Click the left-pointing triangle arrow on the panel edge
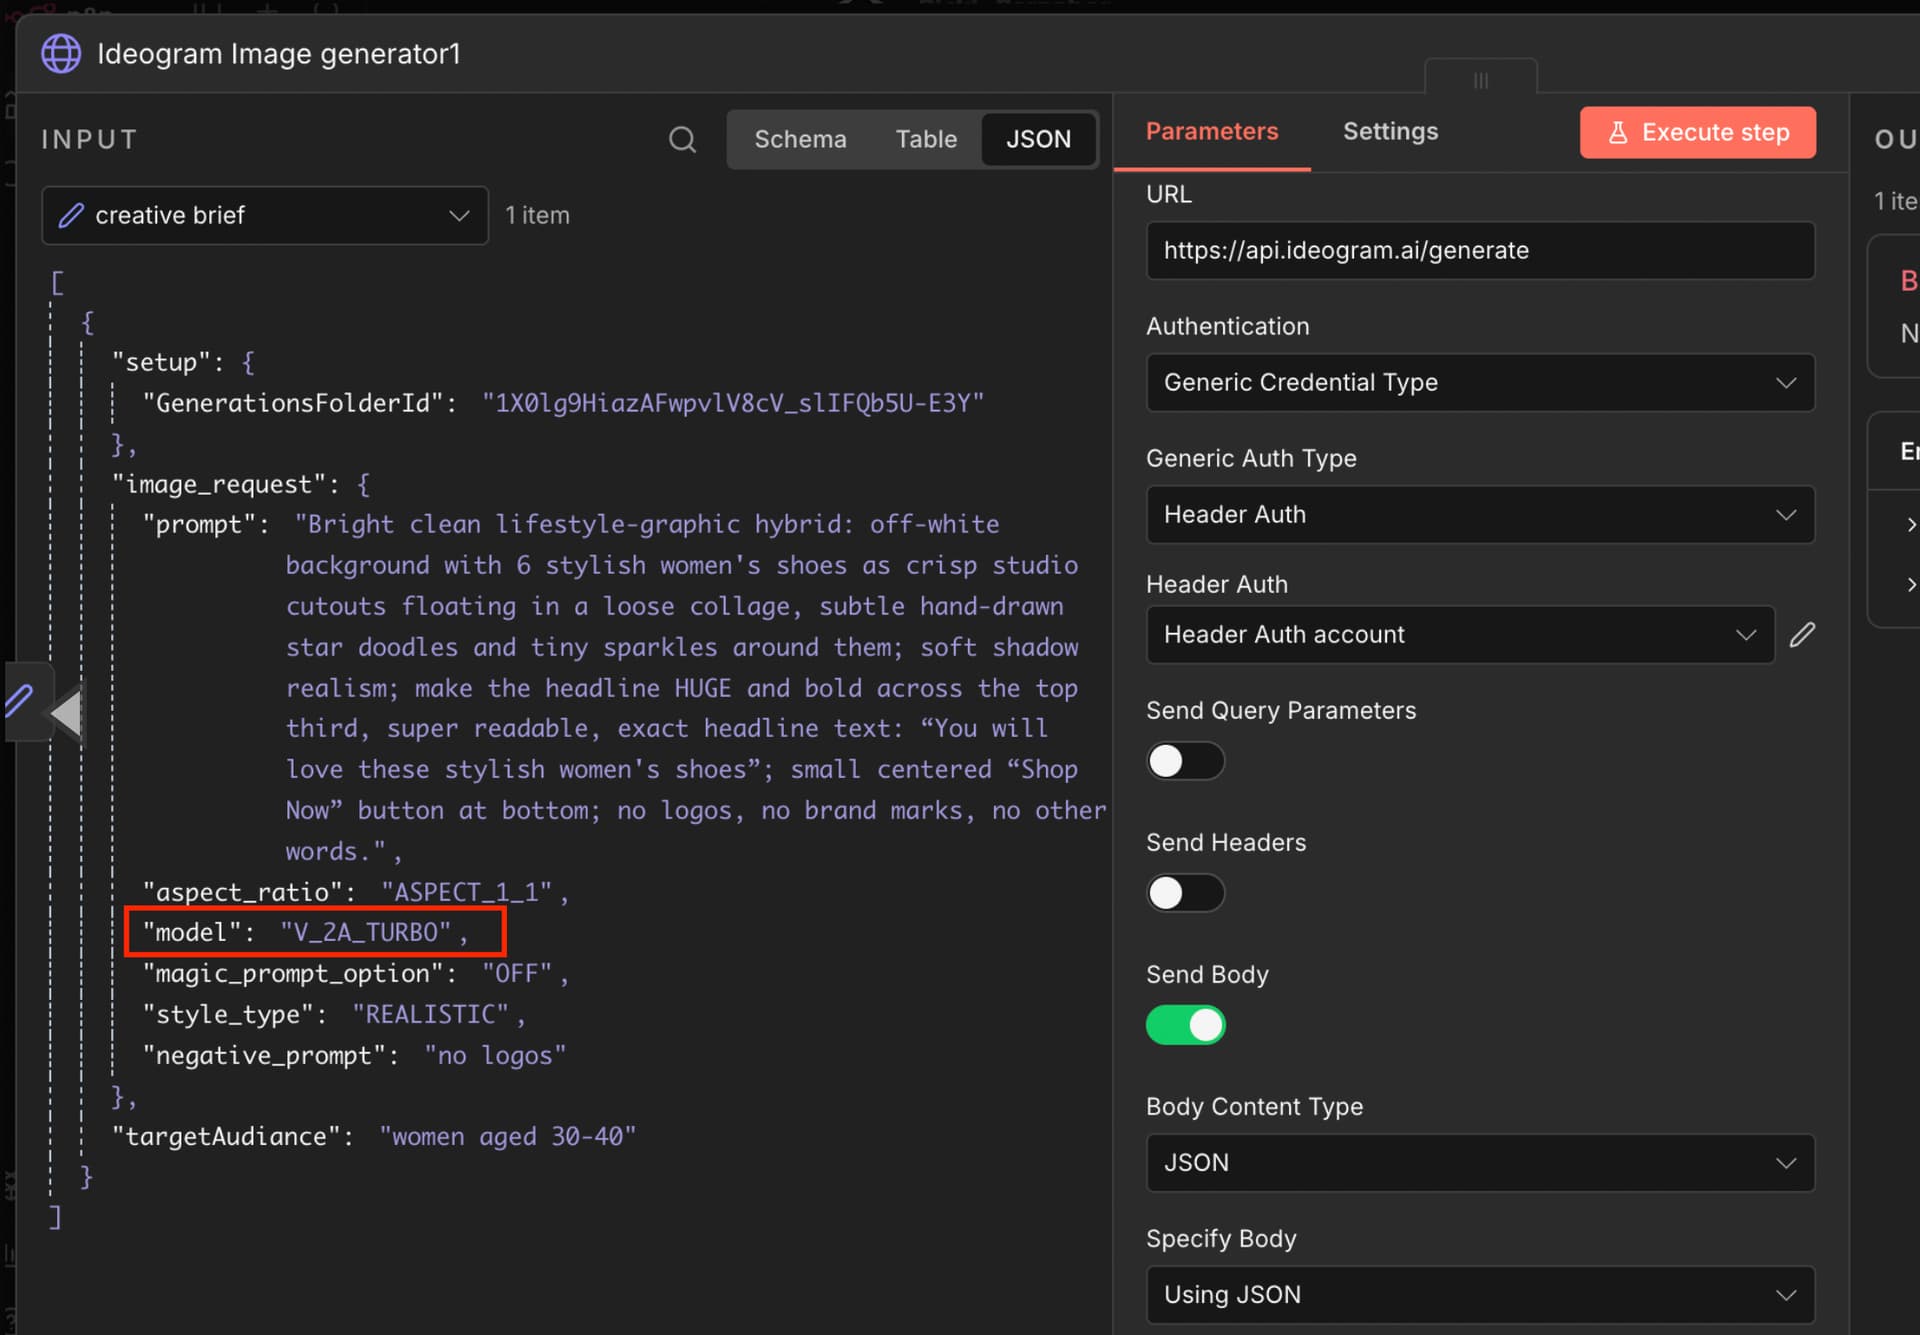This screenshot has height=1335, width=1920. click(x=67, y=714)
